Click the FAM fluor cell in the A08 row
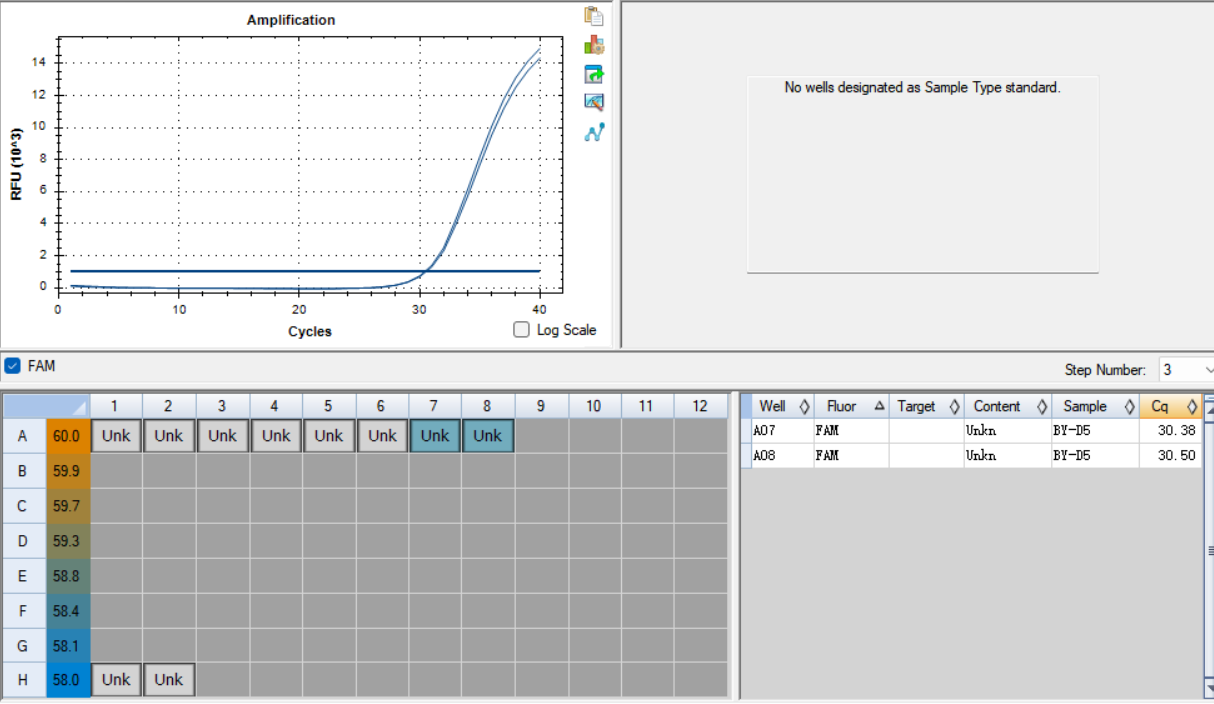Screen dimensions: 1214x704 point(851,455)
